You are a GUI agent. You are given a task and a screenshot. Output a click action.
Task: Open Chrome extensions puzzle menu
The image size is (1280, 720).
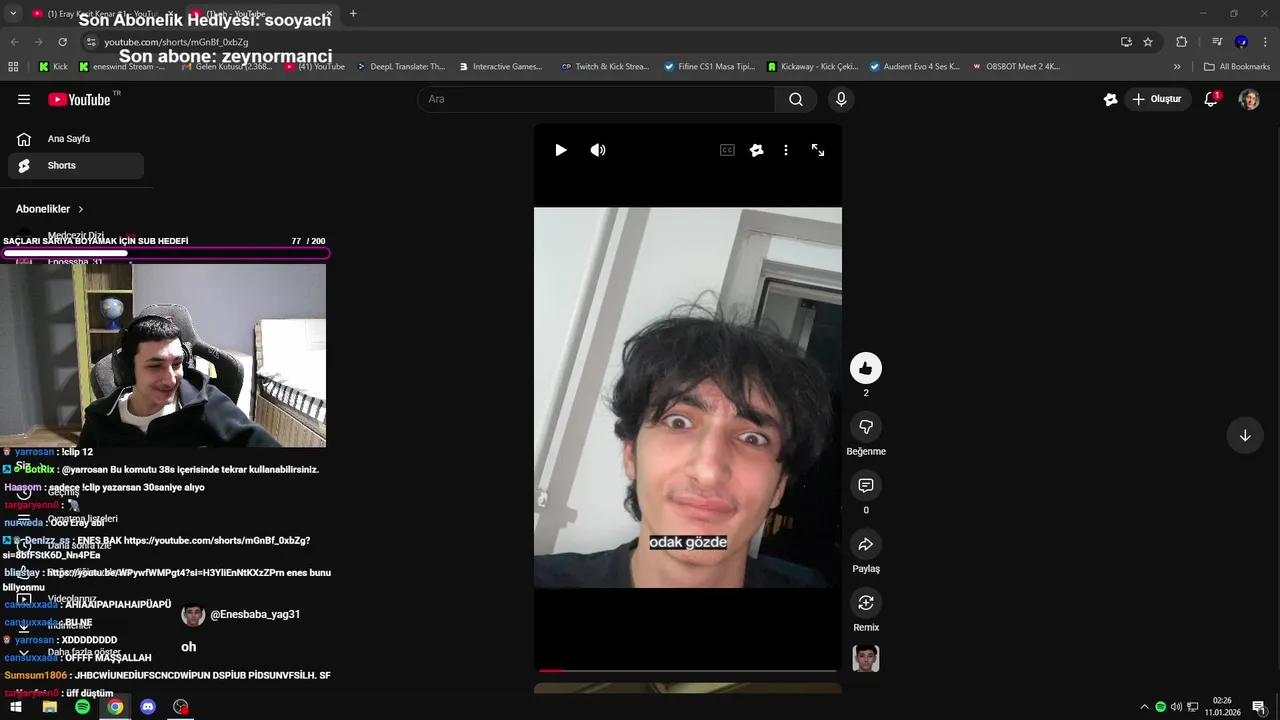pos(1181,42)
